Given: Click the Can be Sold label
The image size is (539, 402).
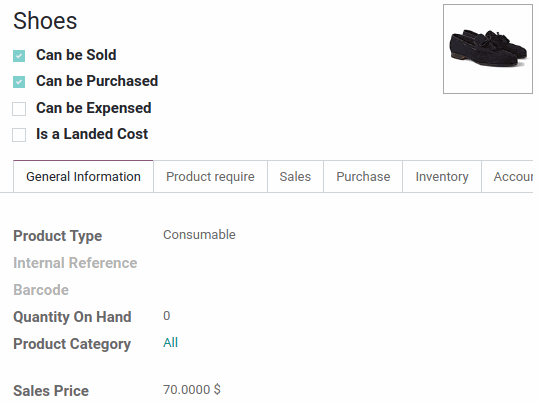Looking at the screenshot, I should [x=76, y=55].
